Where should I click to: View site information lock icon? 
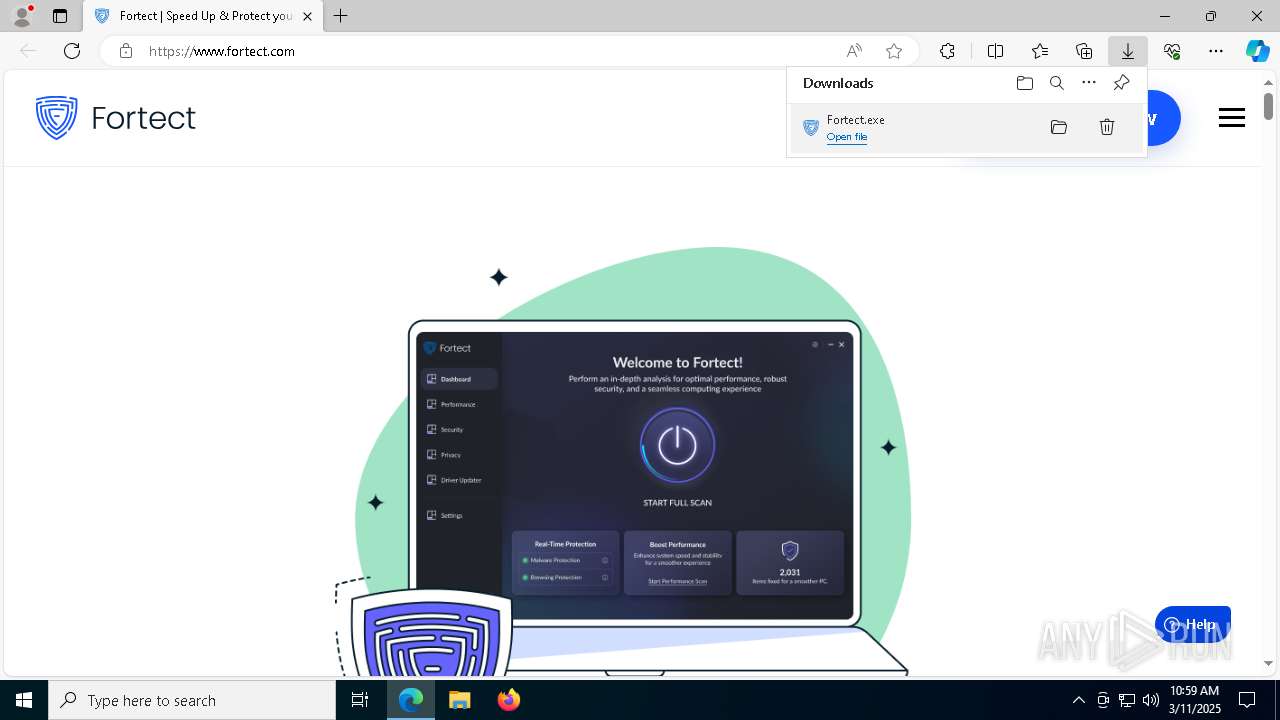point(126,51)
